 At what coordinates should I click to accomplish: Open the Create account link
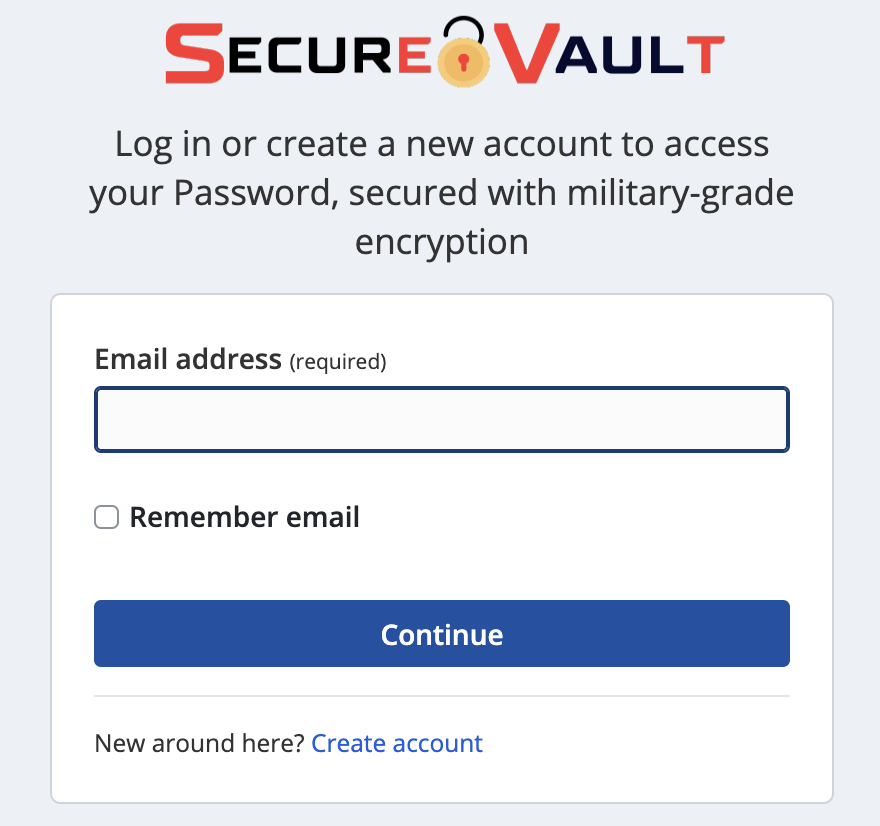(x=397, y=743)
